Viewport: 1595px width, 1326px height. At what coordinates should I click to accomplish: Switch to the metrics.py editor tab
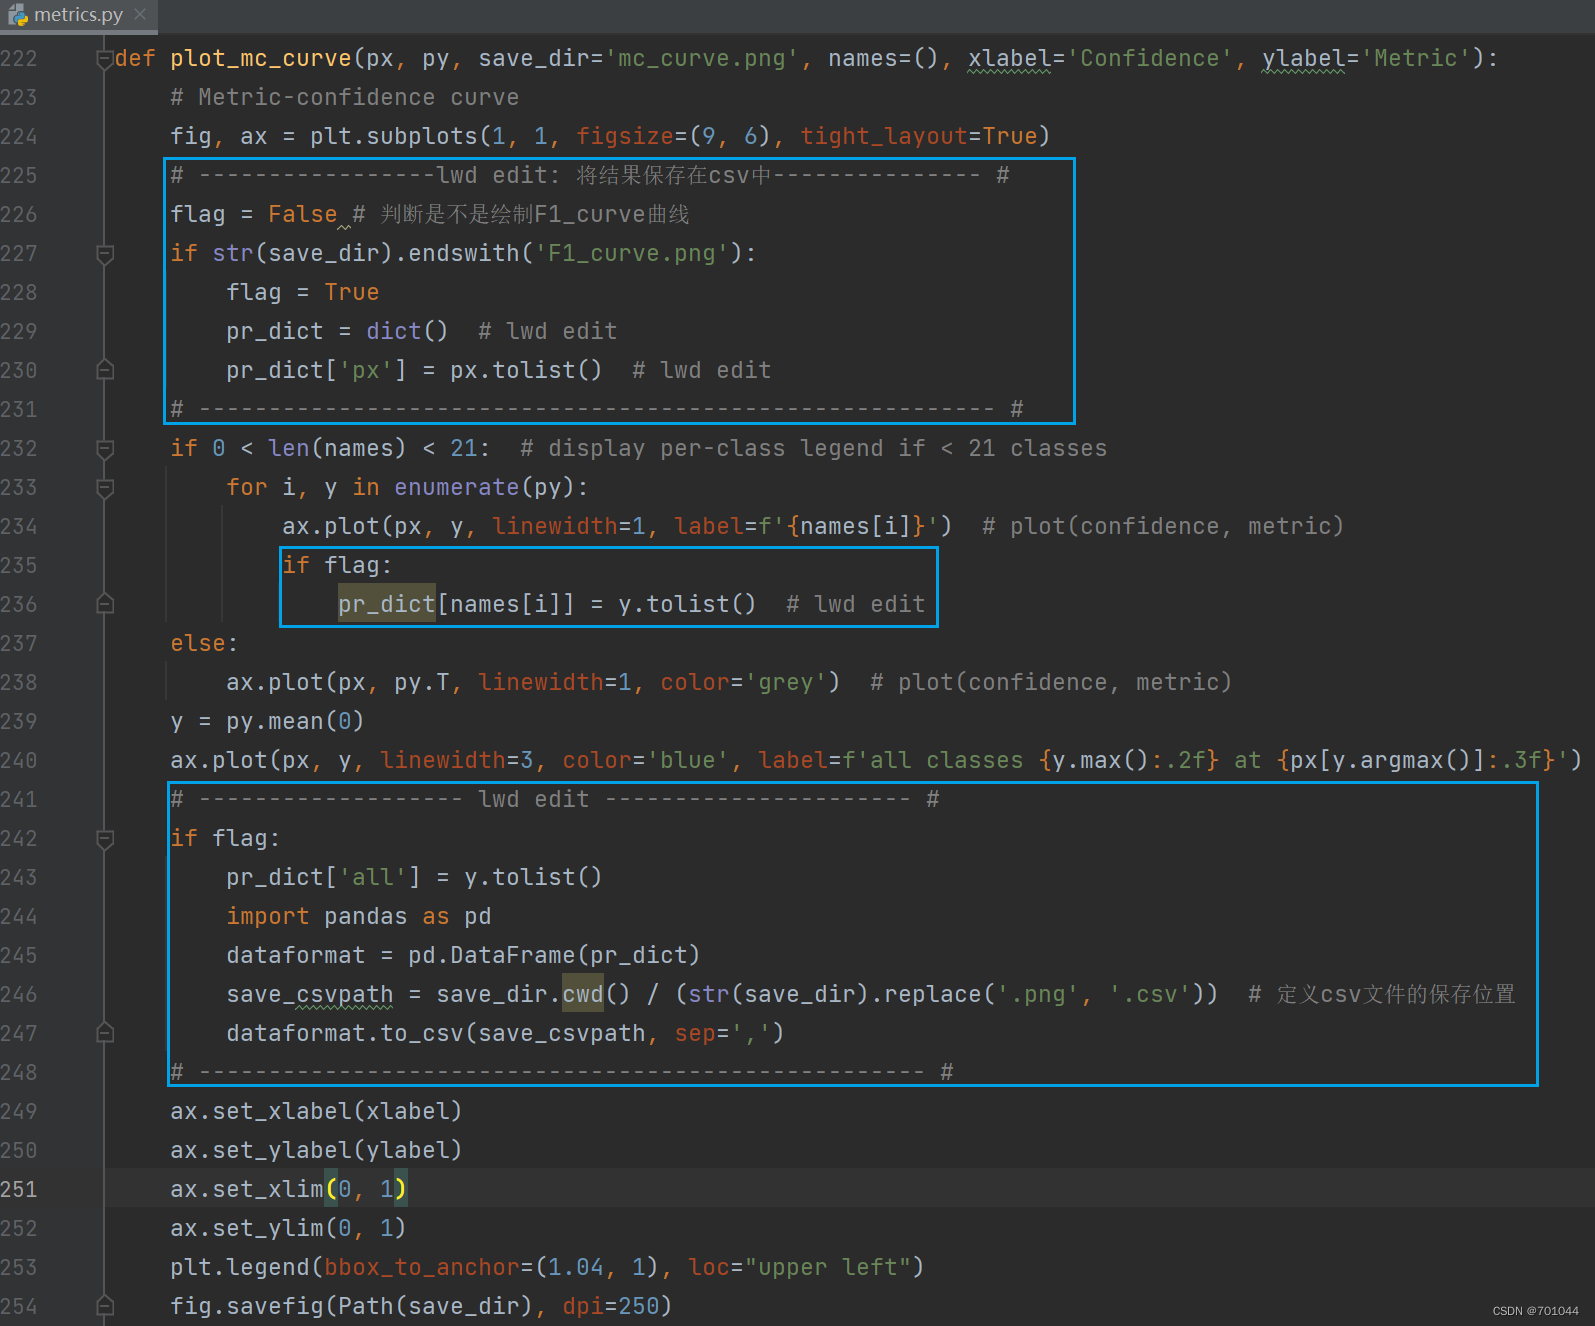(78, 15)
